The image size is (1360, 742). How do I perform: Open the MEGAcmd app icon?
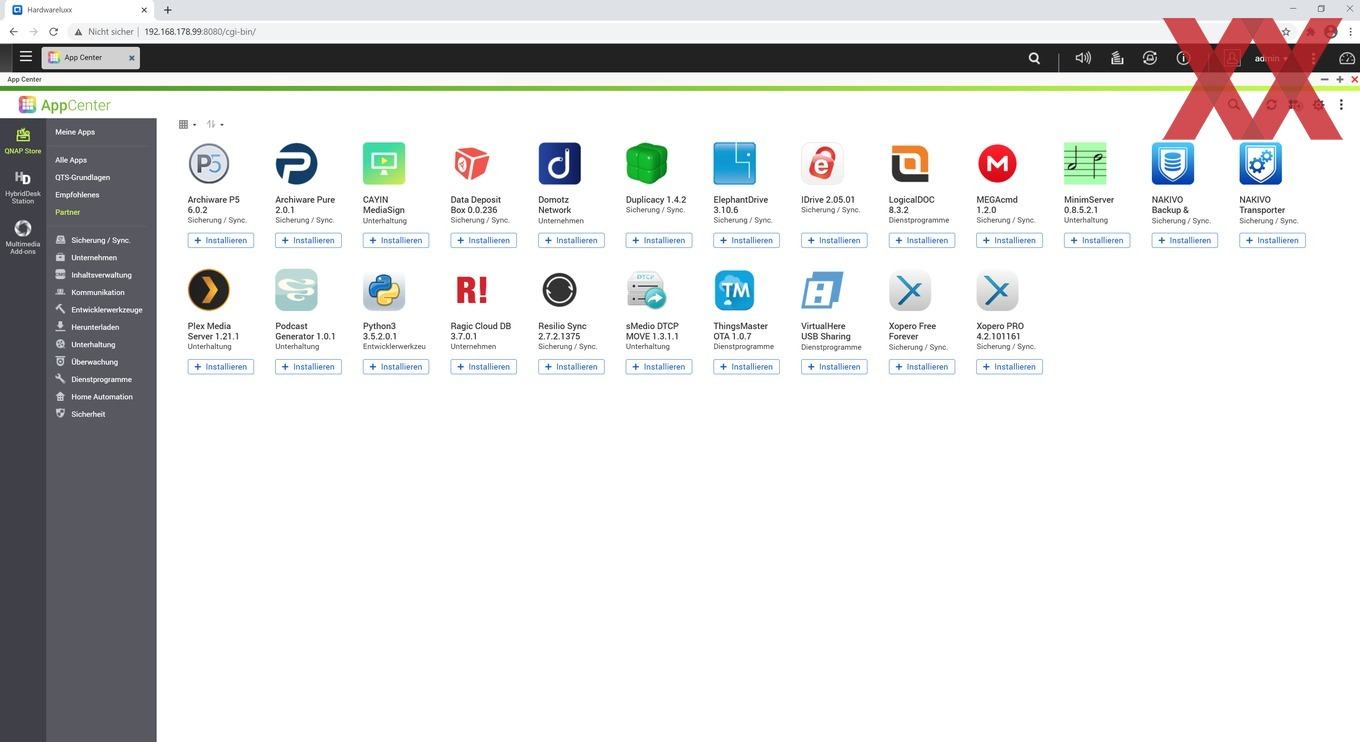point(997,164)
